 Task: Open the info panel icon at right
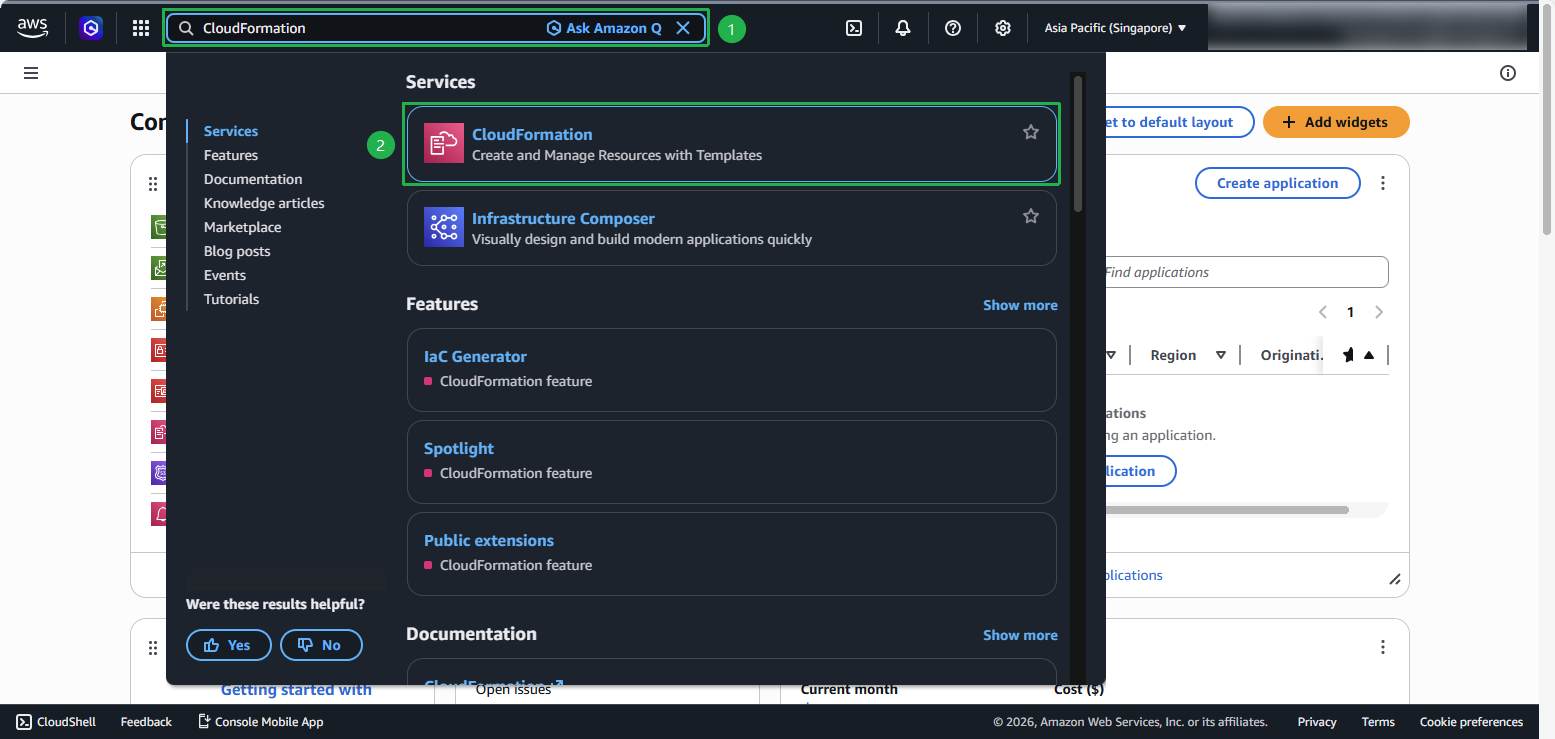pyautogui.click(x=1508, y=73)
